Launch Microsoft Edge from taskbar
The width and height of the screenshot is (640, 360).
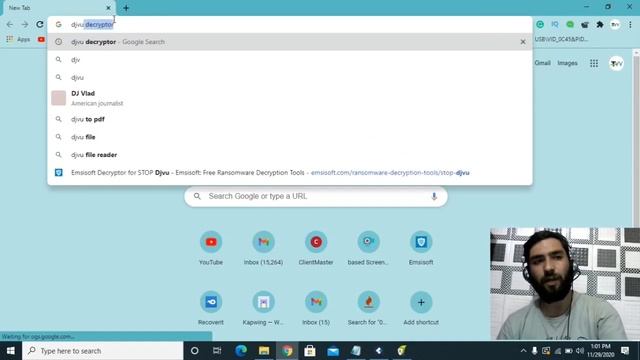(241, 351)
